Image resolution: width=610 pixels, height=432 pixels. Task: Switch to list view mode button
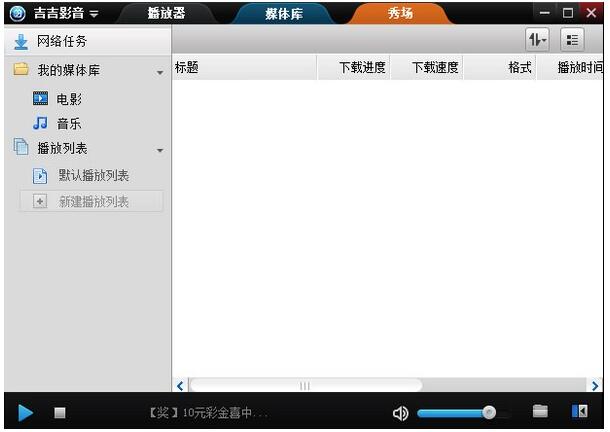pyautogui.click(x=572, y=40)
